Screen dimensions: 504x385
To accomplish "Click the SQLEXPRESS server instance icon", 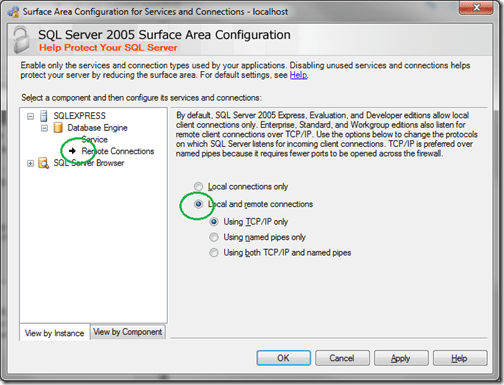I will point(44,116).
